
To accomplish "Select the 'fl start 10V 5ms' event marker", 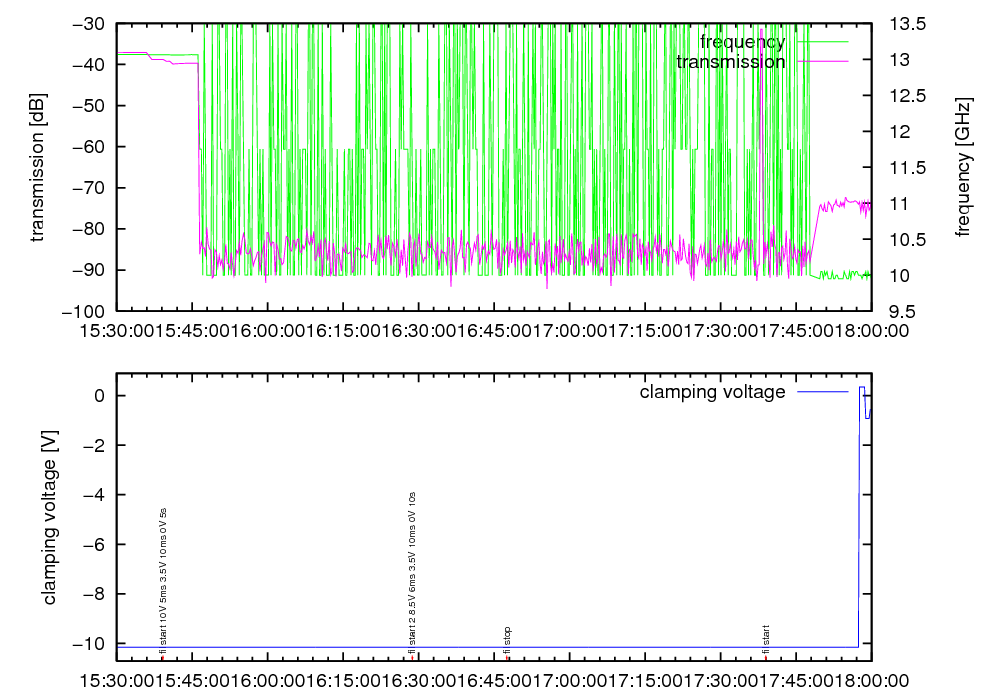I will (x=162, y=580).
